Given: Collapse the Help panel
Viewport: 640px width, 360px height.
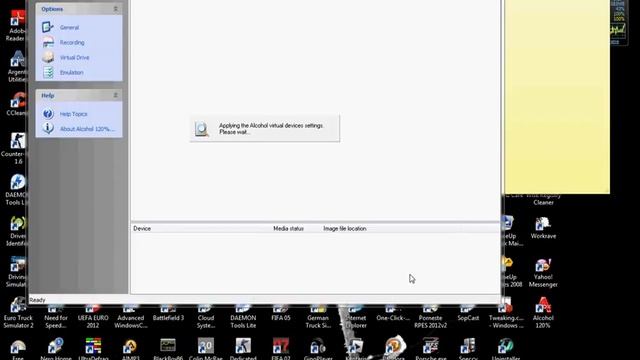Looking at the screenshot, I should (x=116, y=95).
